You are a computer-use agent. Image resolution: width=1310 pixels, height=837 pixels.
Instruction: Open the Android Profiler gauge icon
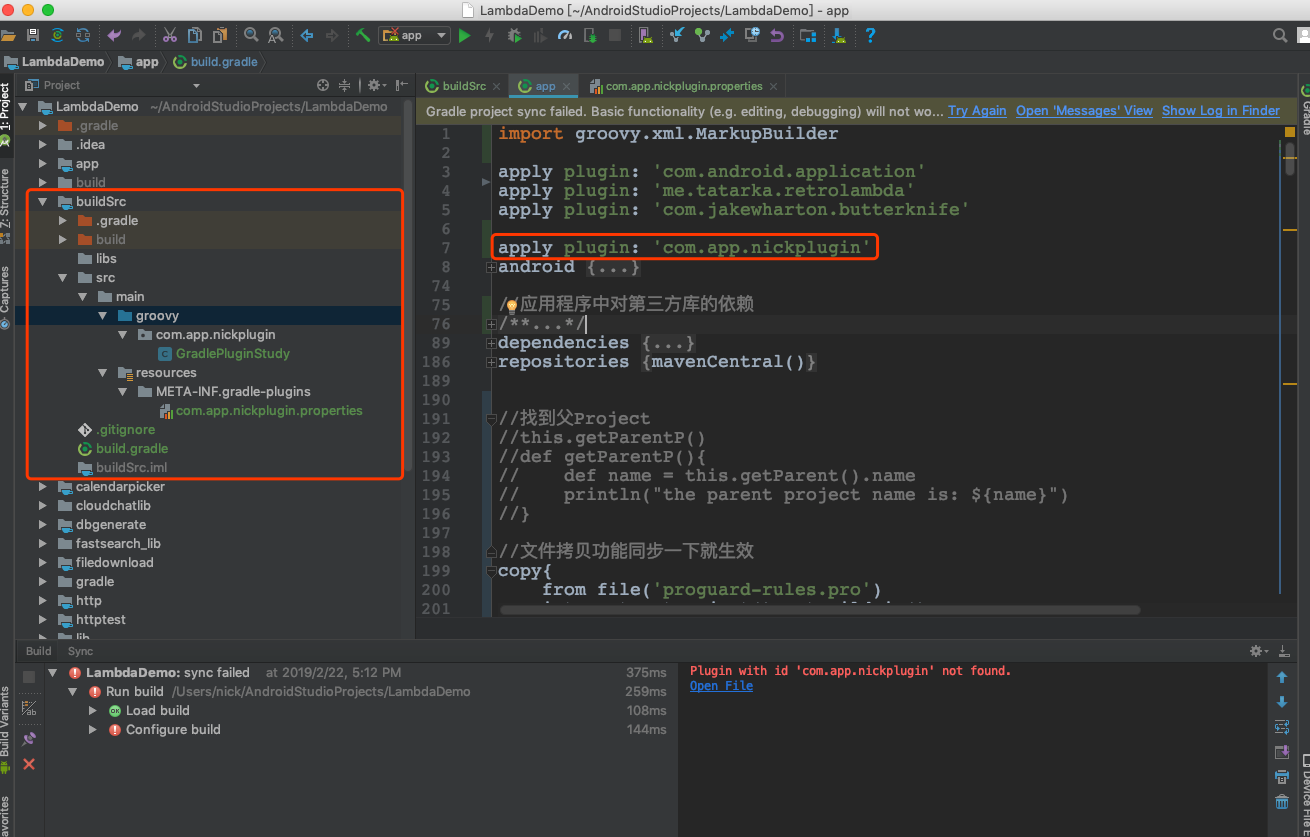565,35
